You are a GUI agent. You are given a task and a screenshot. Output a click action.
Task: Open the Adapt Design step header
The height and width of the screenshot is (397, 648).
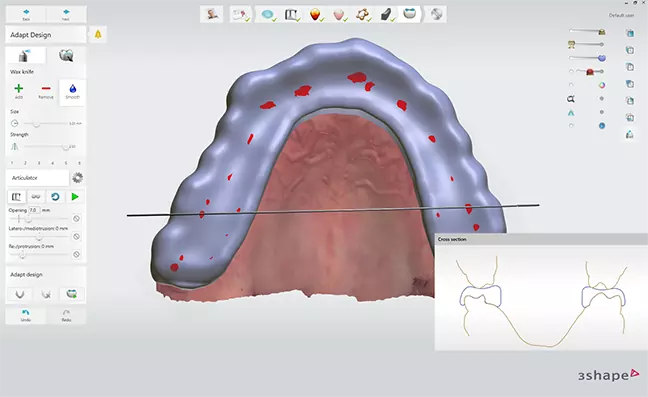click(x=46, y=35)
